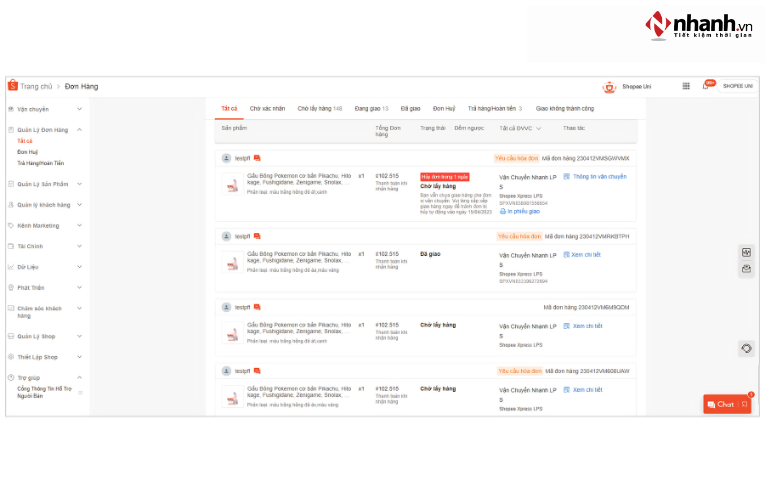Expand the Chat window resize icon

[745, 404]
